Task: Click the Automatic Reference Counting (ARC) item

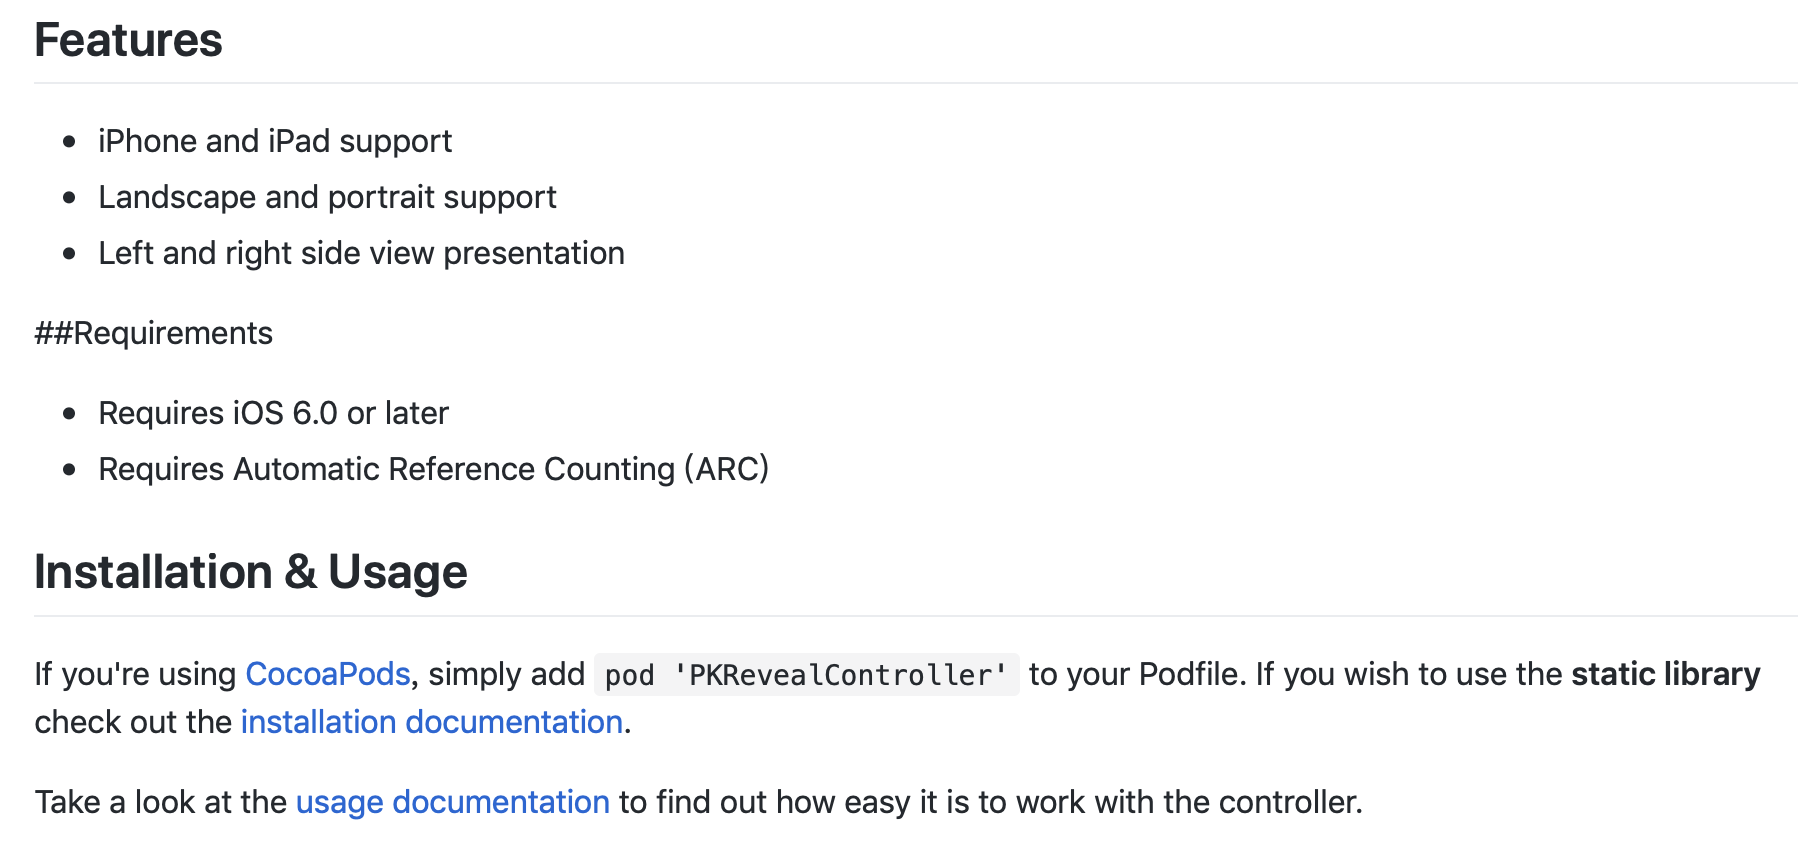Action: pyautogui.click(x=433, y=469)
